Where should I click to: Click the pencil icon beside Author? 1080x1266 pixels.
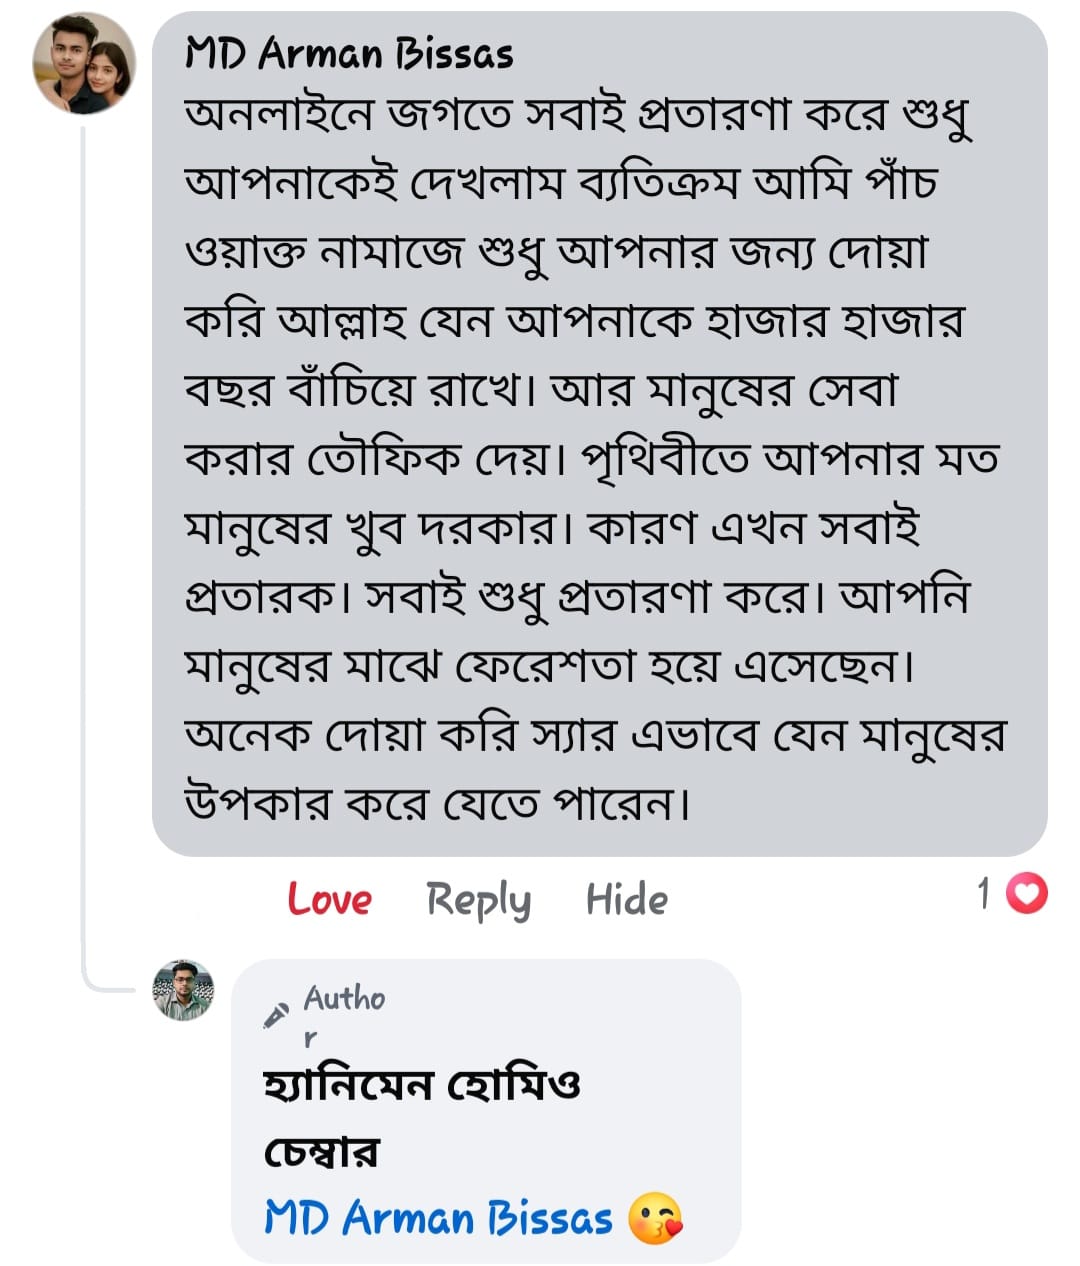pyautogui.click(x=275, y=1015)
